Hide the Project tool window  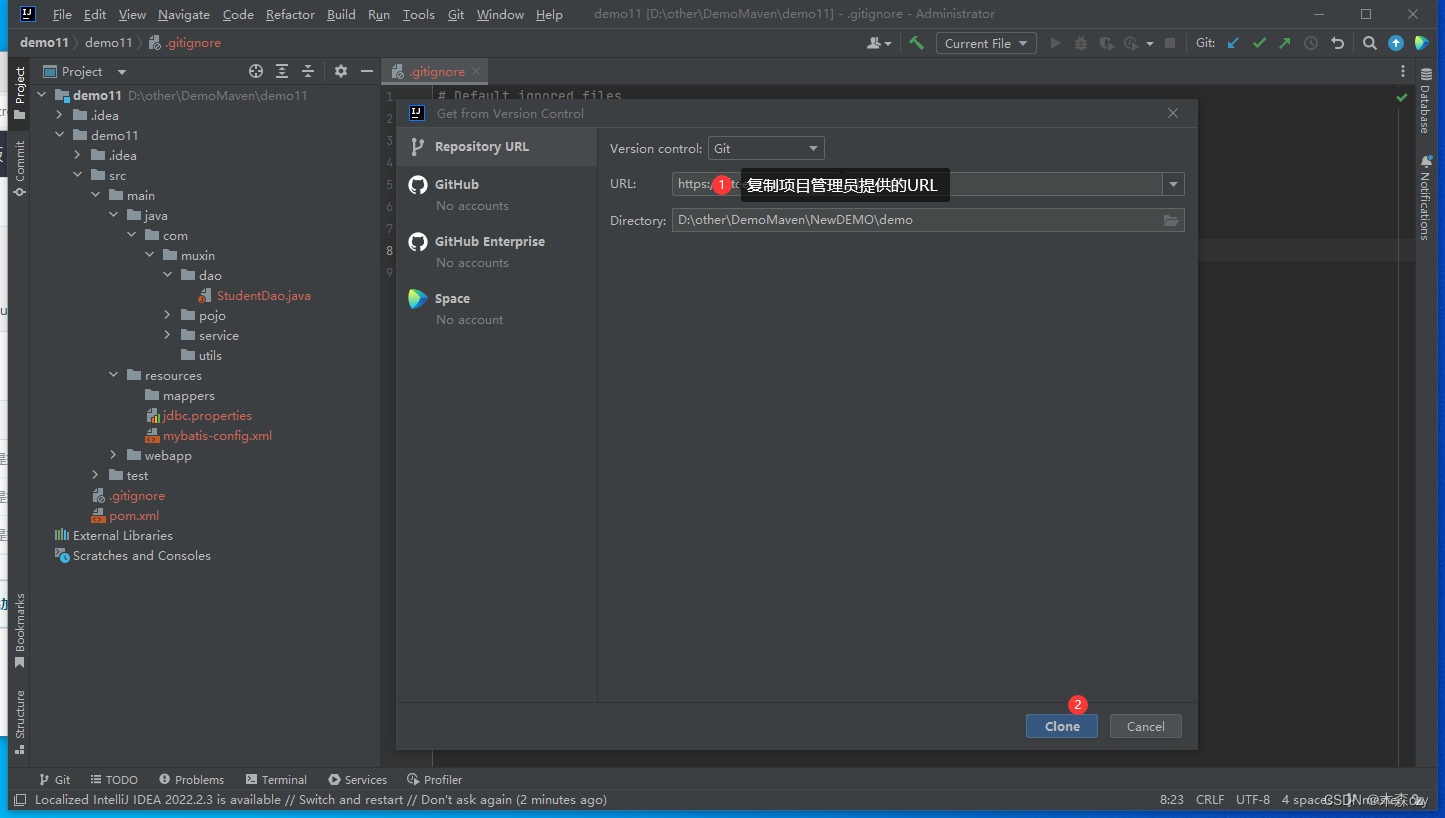pyautogui.click(x=367, y=71)
